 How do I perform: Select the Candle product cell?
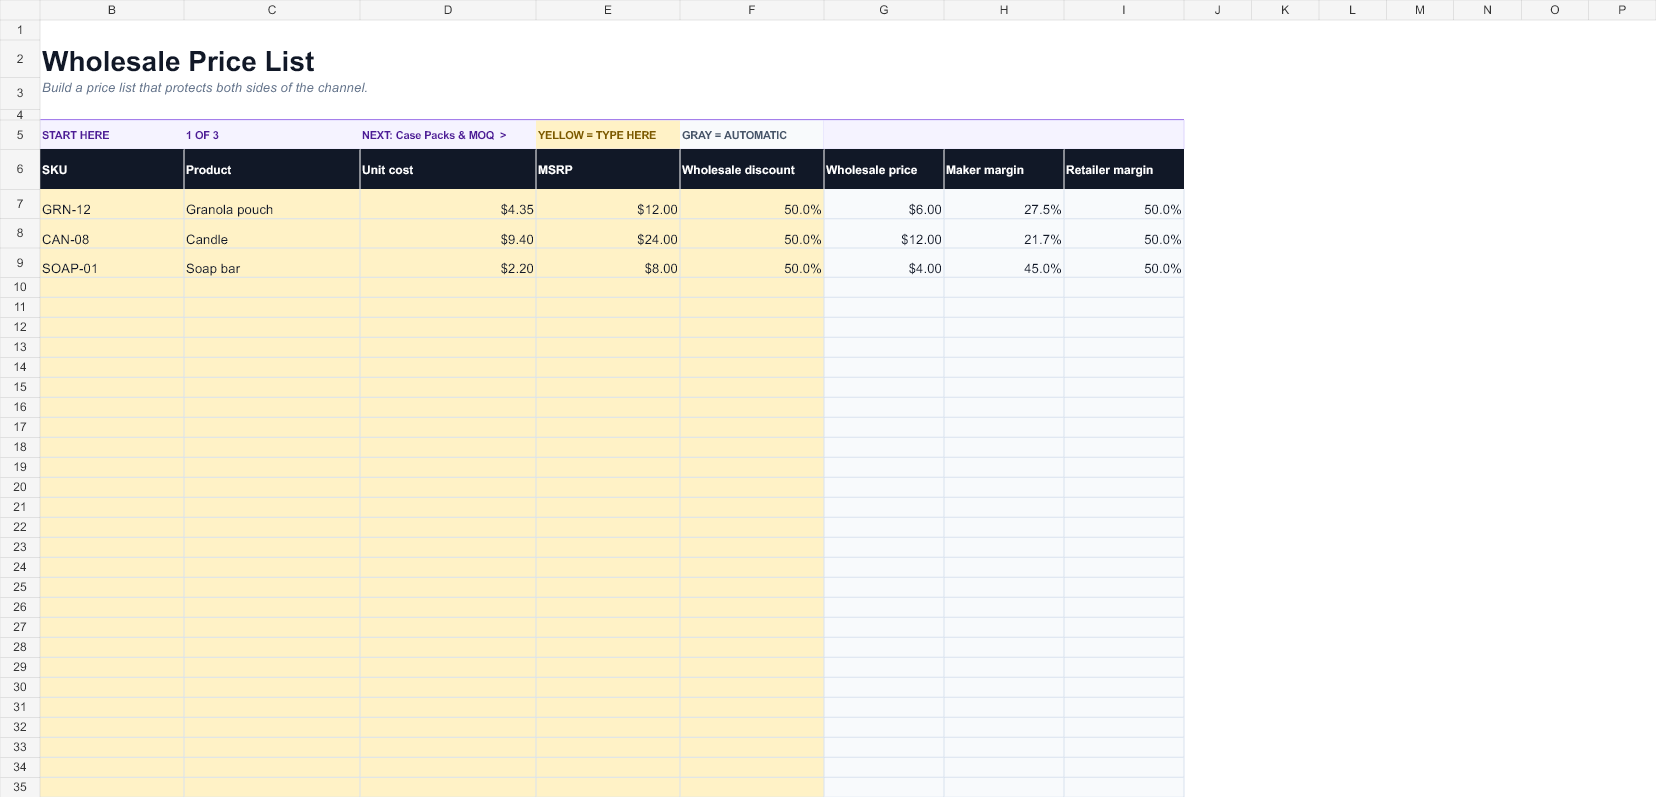[x=272, y=234]
